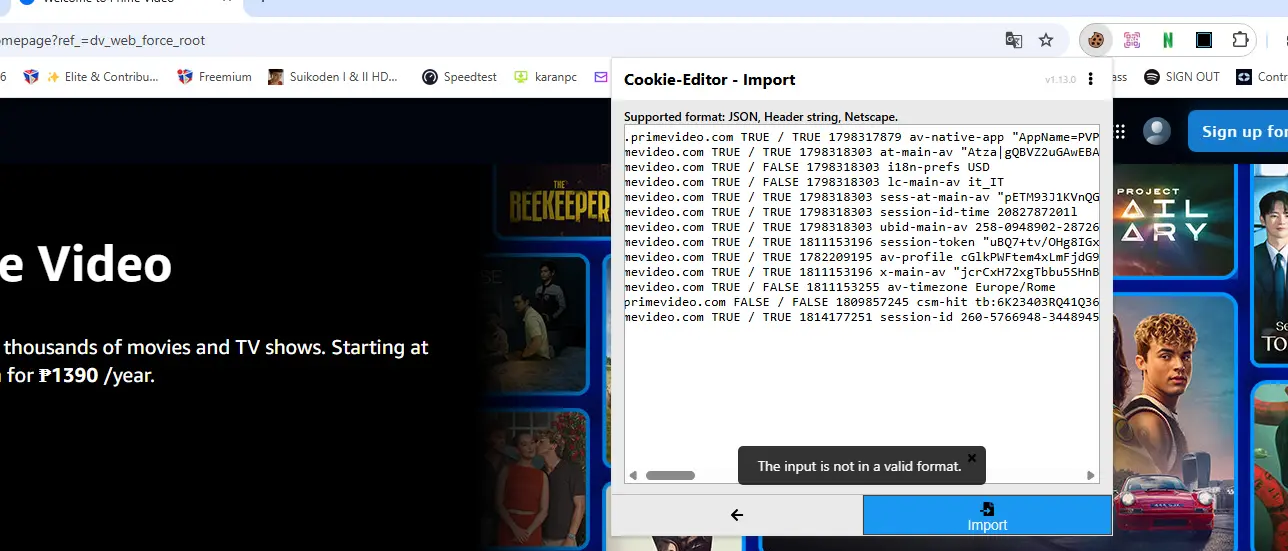This screenshot has width=1288, height=551.
Task: Click the Cookie-Editor extension icon
Action: 1097,40
